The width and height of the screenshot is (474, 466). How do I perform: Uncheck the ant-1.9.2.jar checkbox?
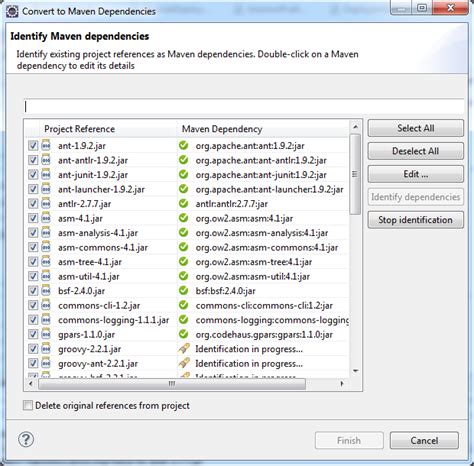(x=33, y=146)
